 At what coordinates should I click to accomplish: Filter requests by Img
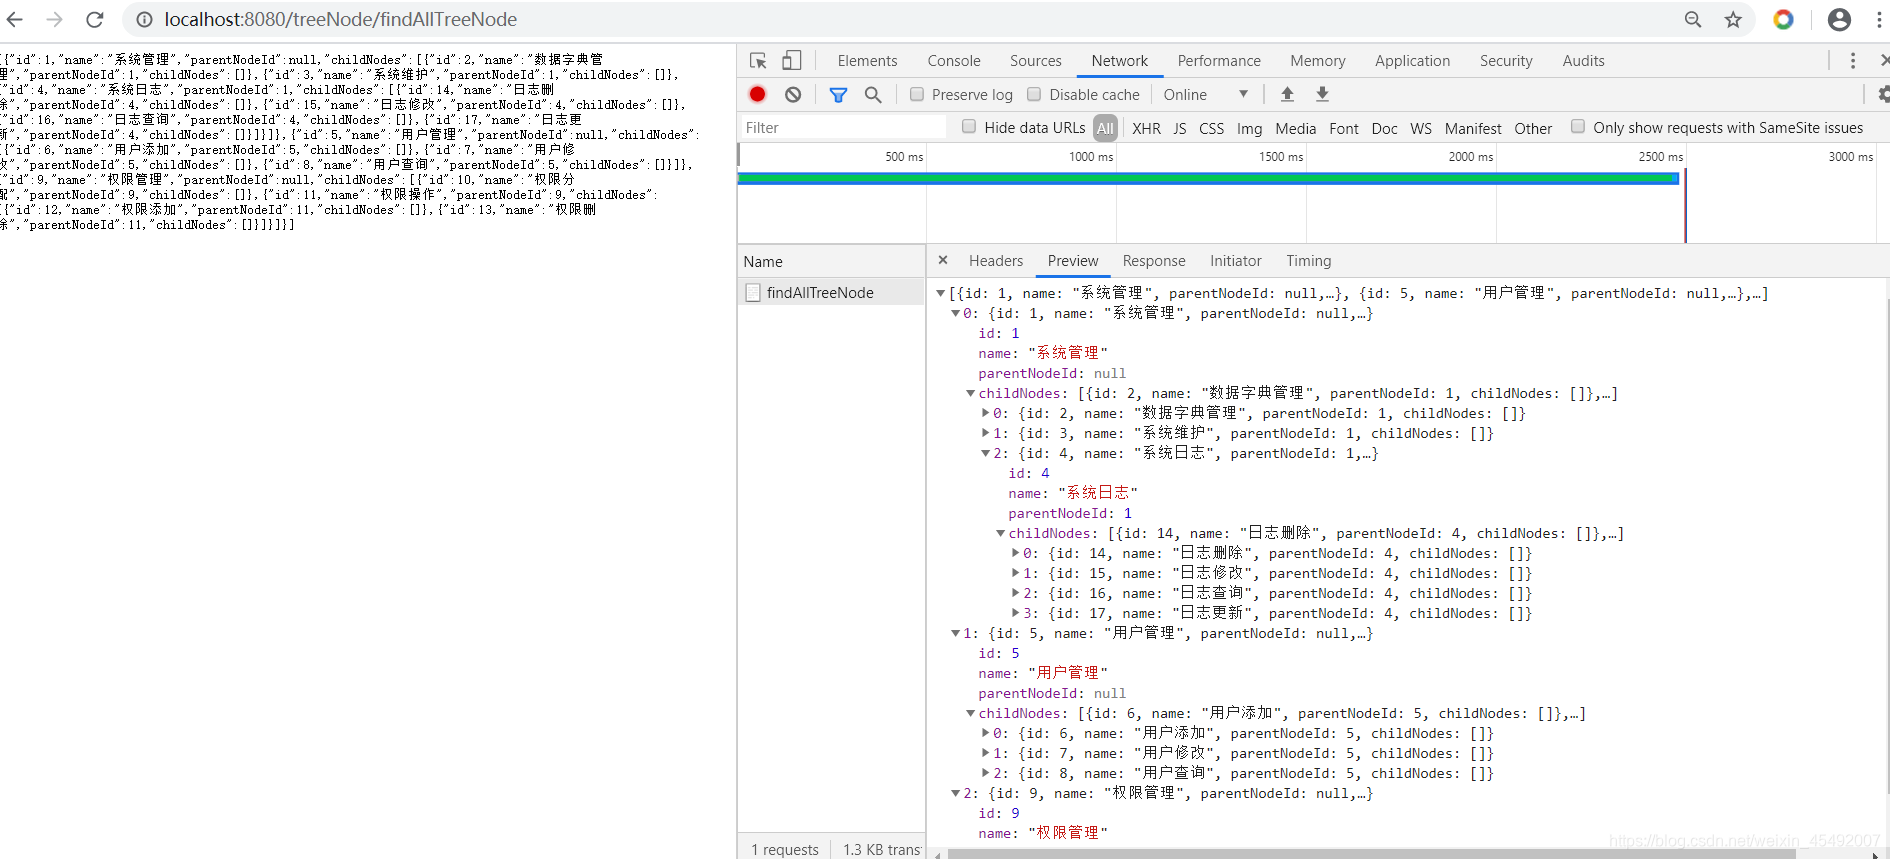[1249, 128]
